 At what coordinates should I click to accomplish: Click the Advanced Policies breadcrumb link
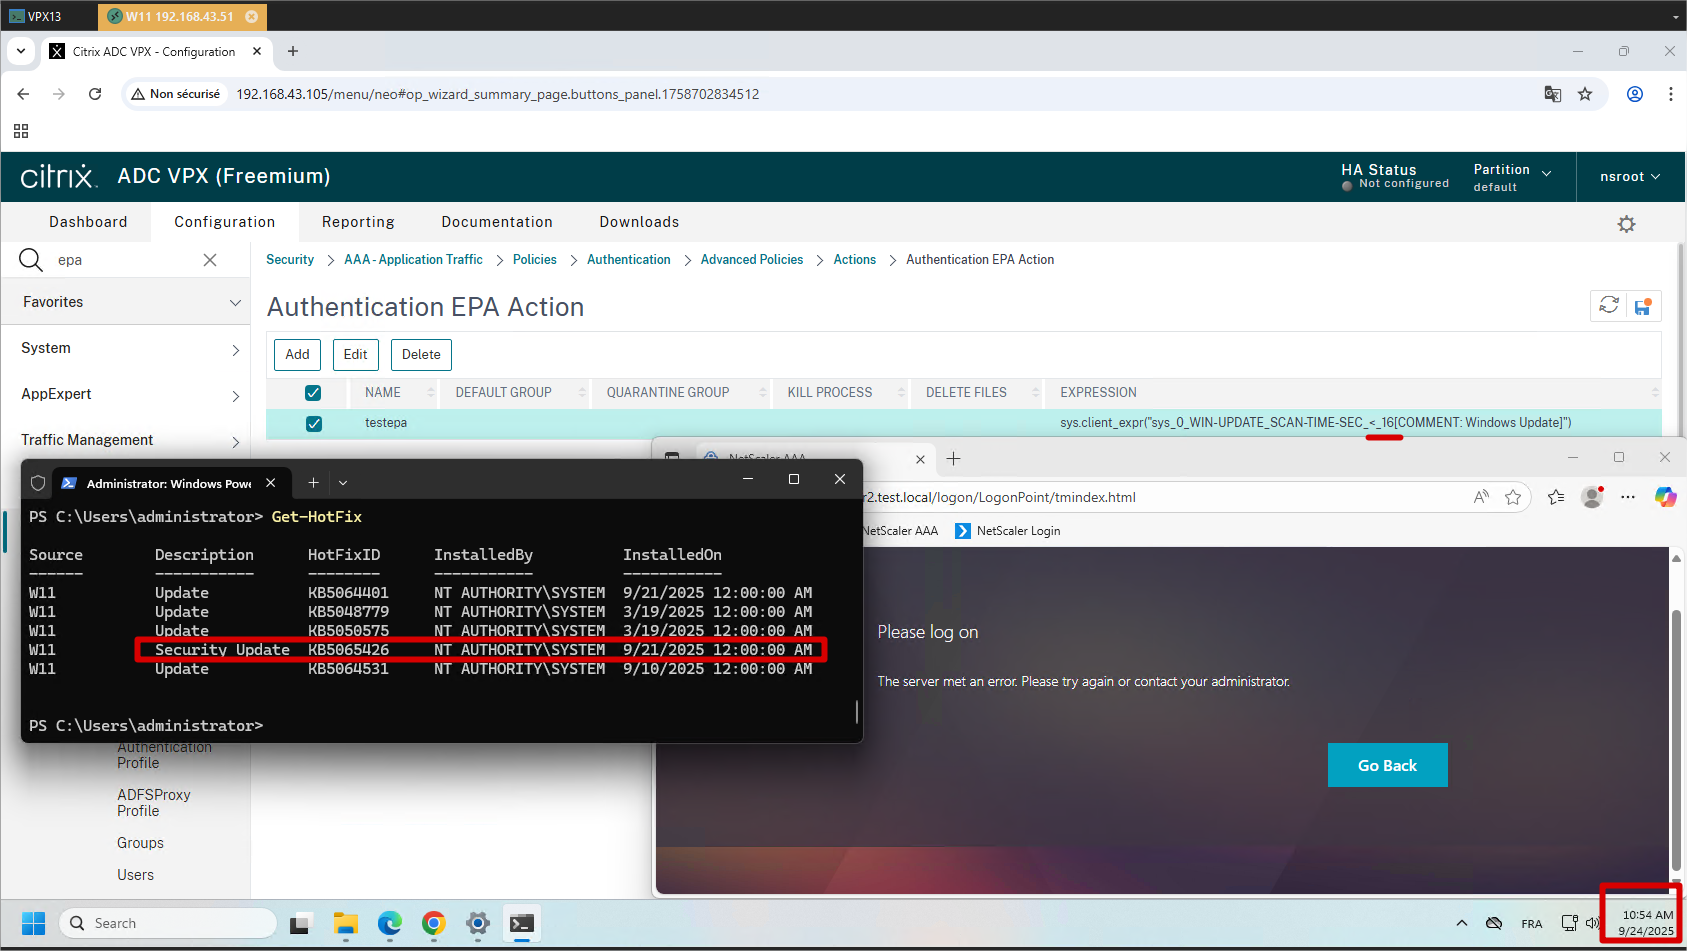tap(751, 260)
